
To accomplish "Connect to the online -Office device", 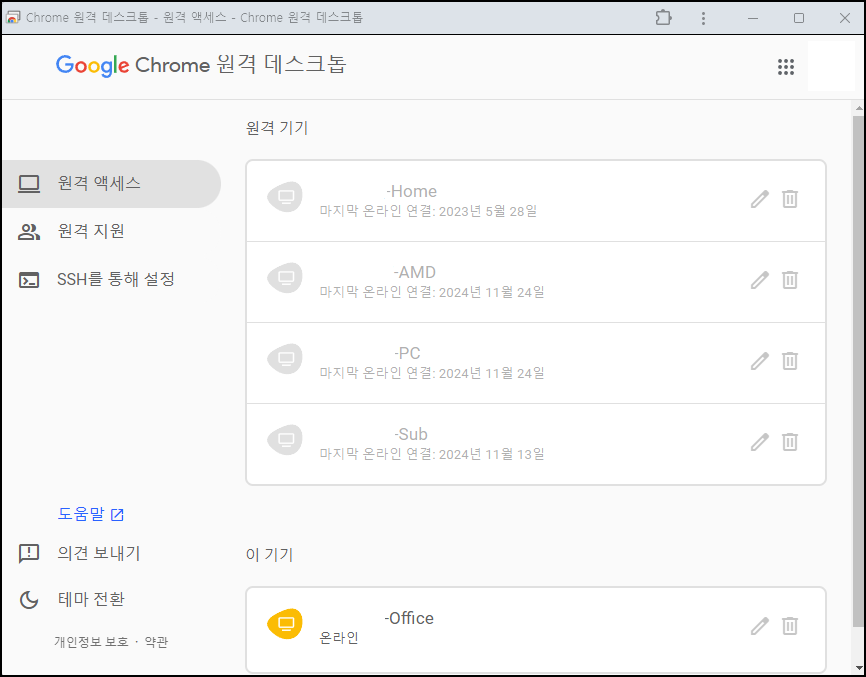I will pos(536,628).
